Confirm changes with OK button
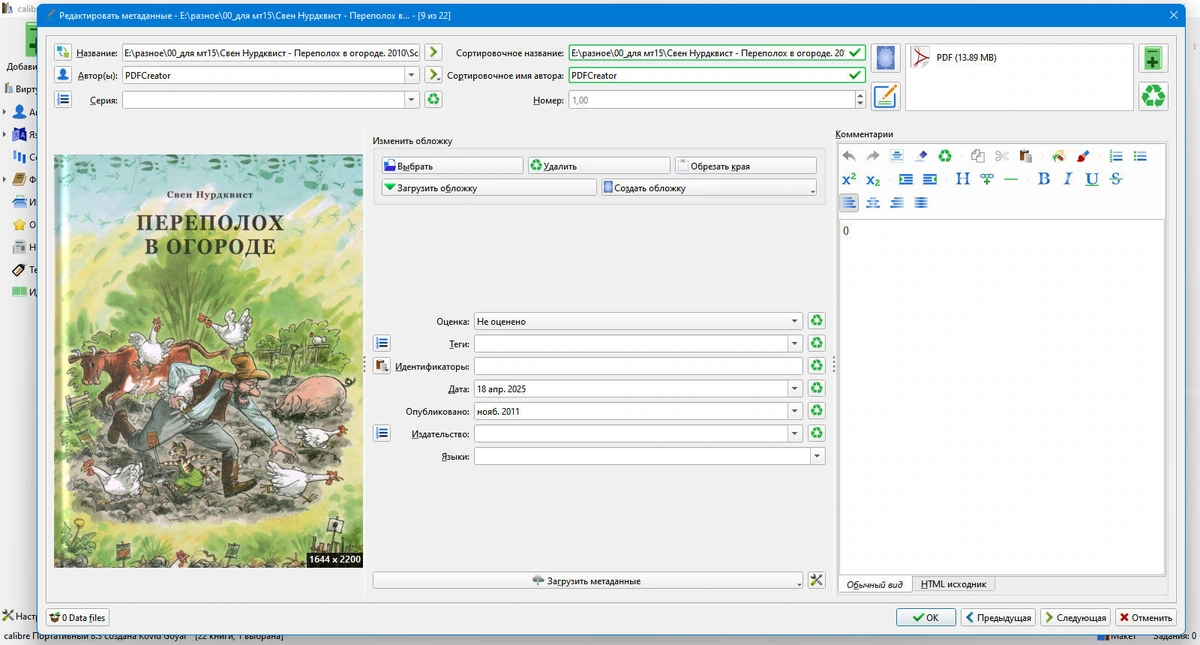The height and width of the screenshot is (645, 1200). [x=926, y=618]
